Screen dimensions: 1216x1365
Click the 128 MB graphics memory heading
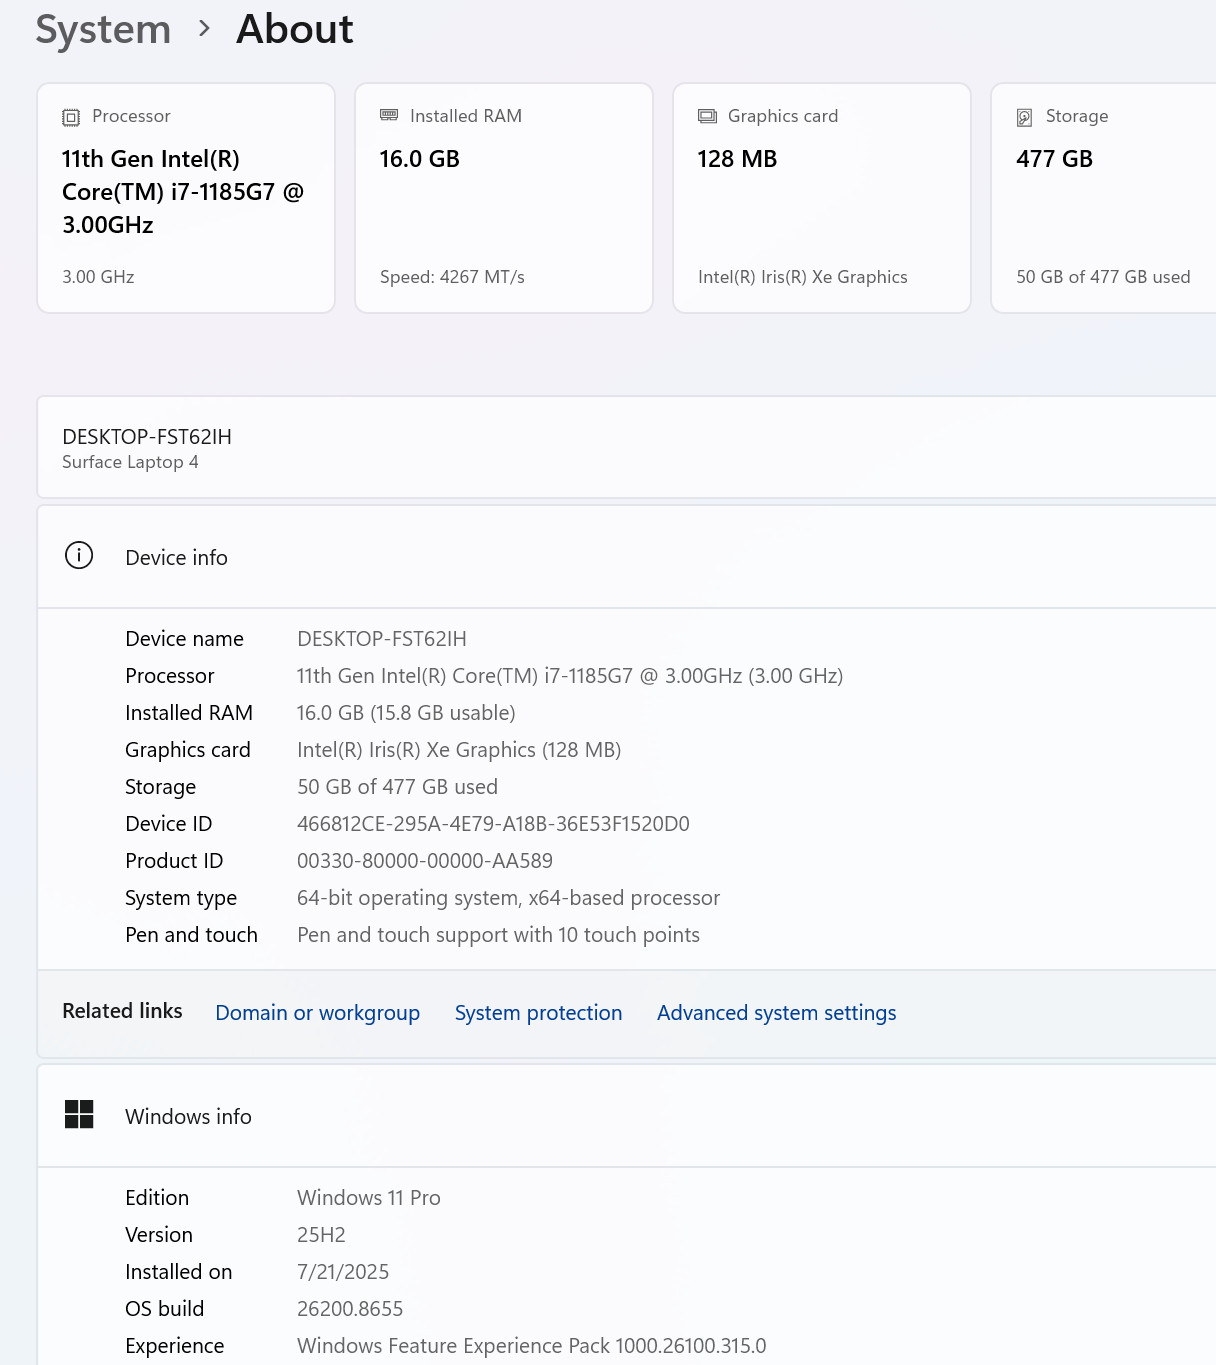(737, 159)
